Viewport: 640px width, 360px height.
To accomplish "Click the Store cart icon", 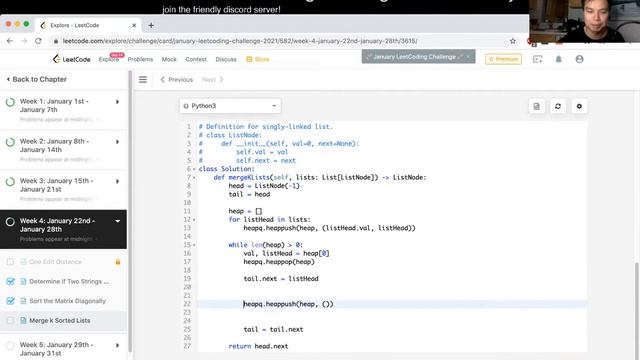I will (249, 59).
